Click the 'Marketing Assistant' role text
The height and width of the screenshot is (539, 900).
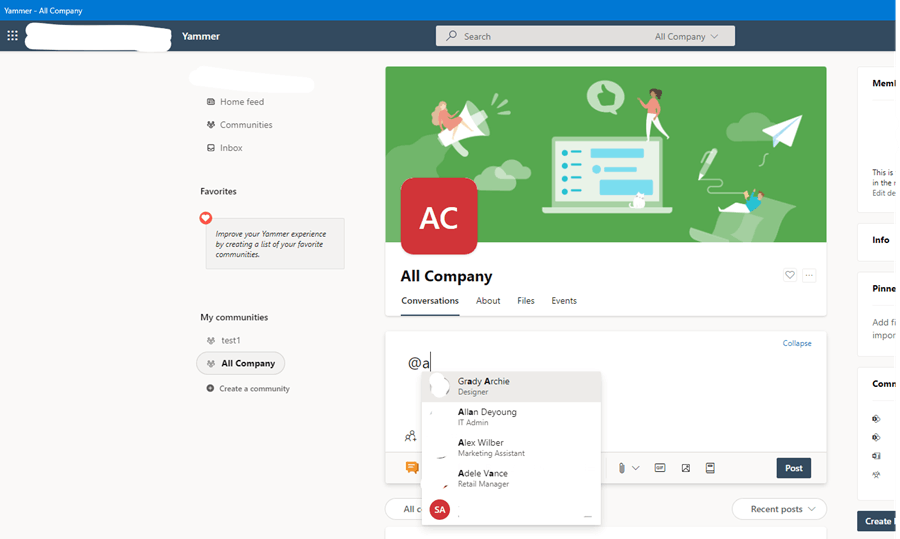coord(491,453)
